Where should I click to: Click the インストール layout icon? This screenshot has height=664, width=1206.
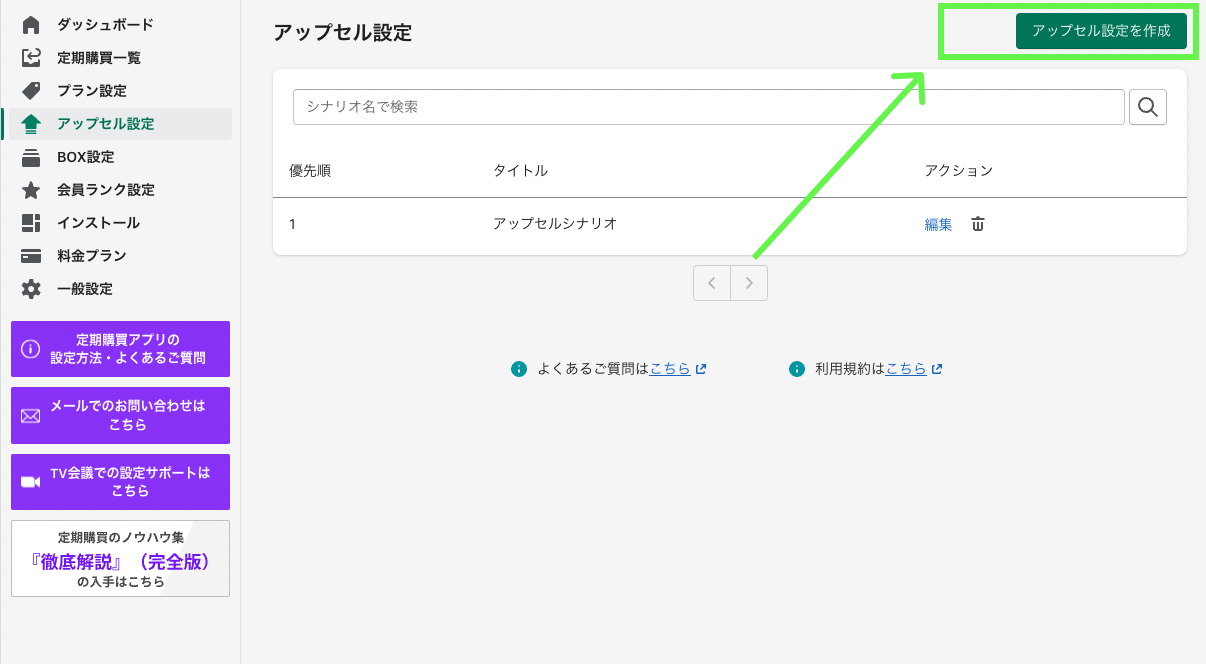coord(31,223)
